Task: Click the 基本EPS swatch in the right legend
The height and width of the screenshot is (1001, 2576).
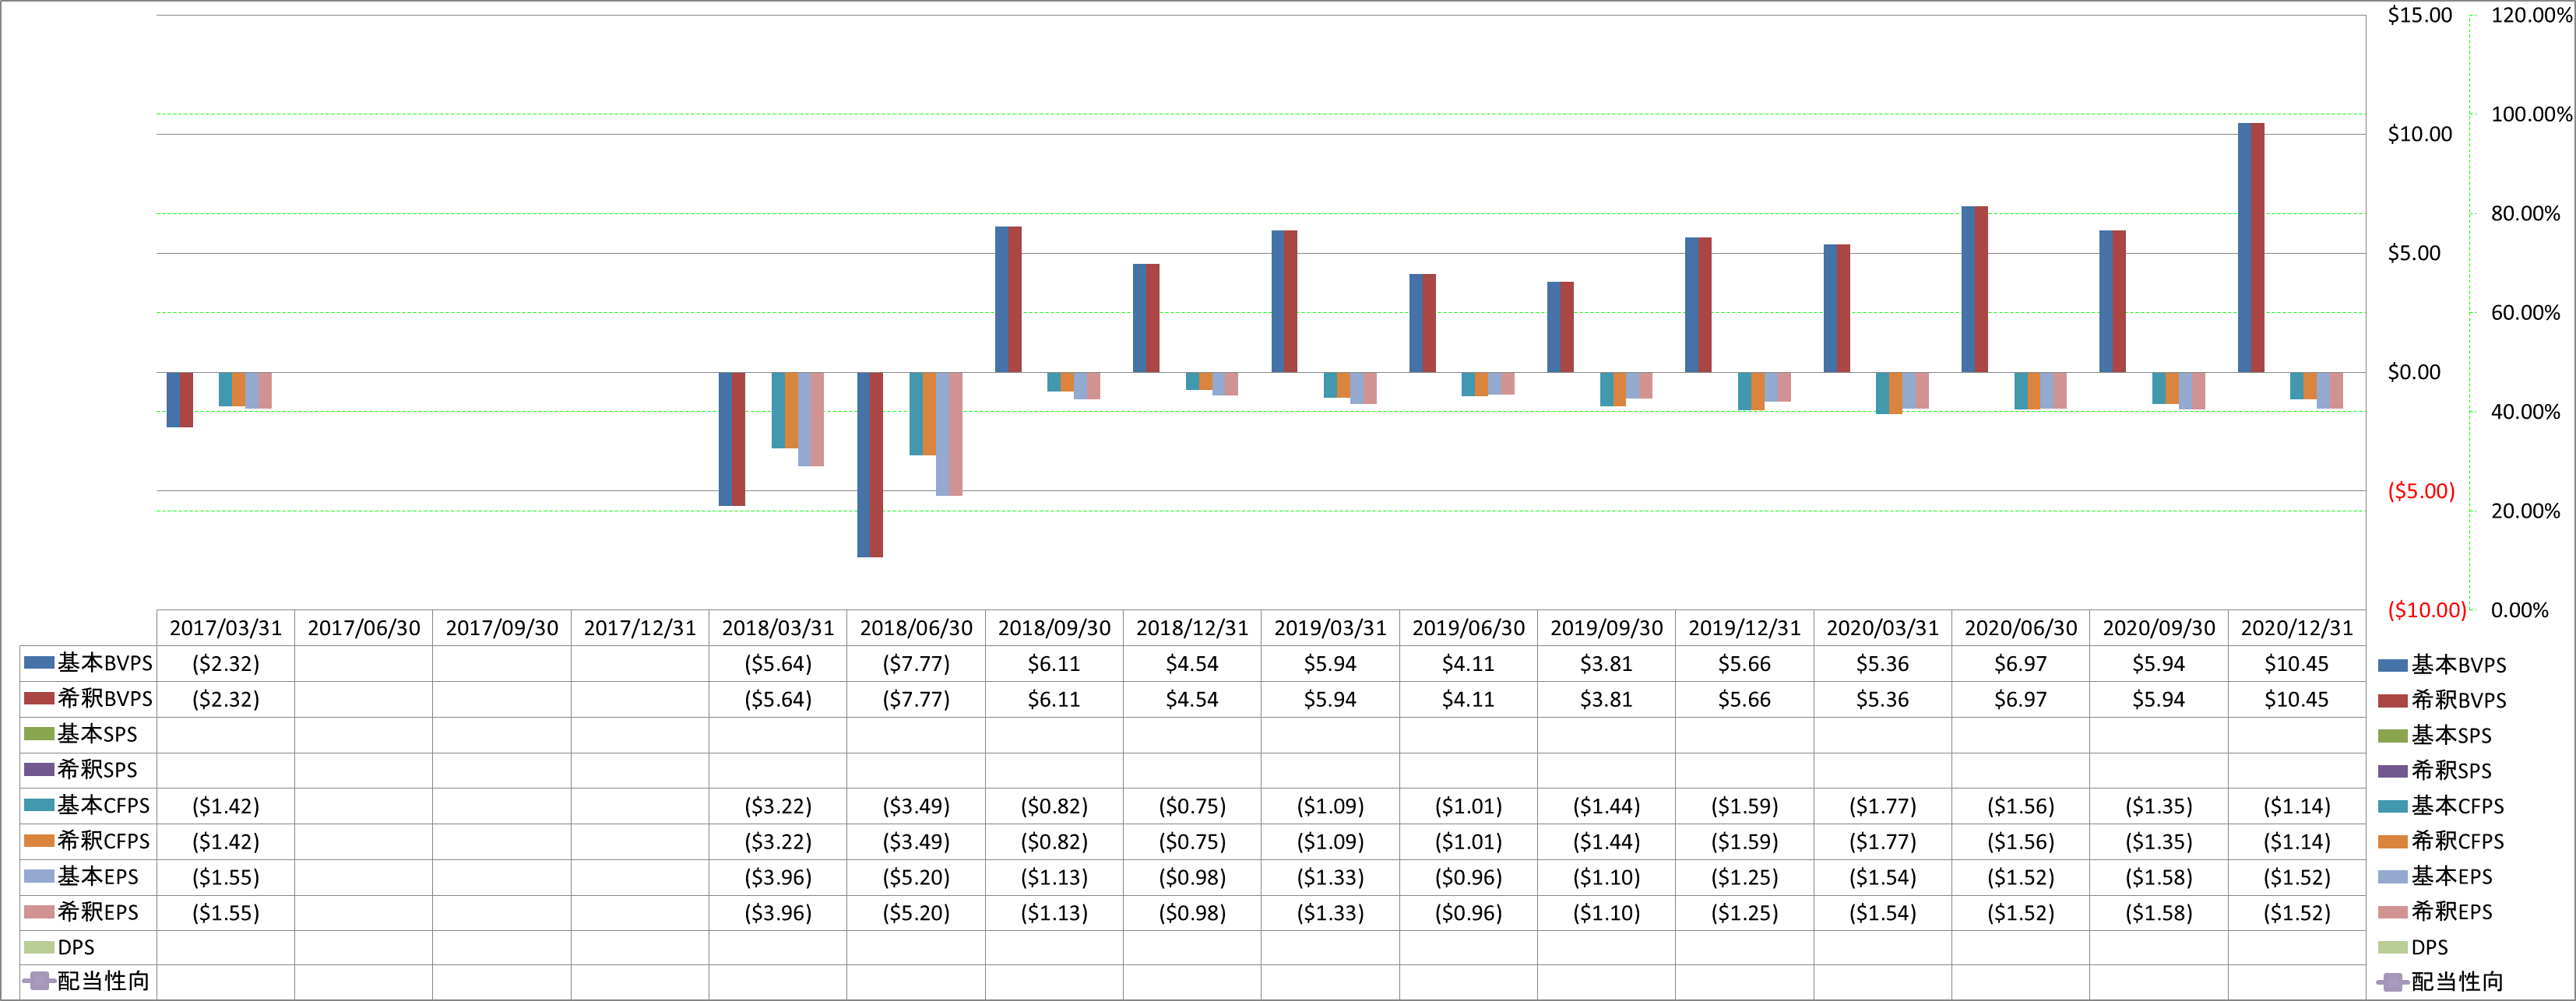Action: pyautogui.click(x=2392, y=877)
